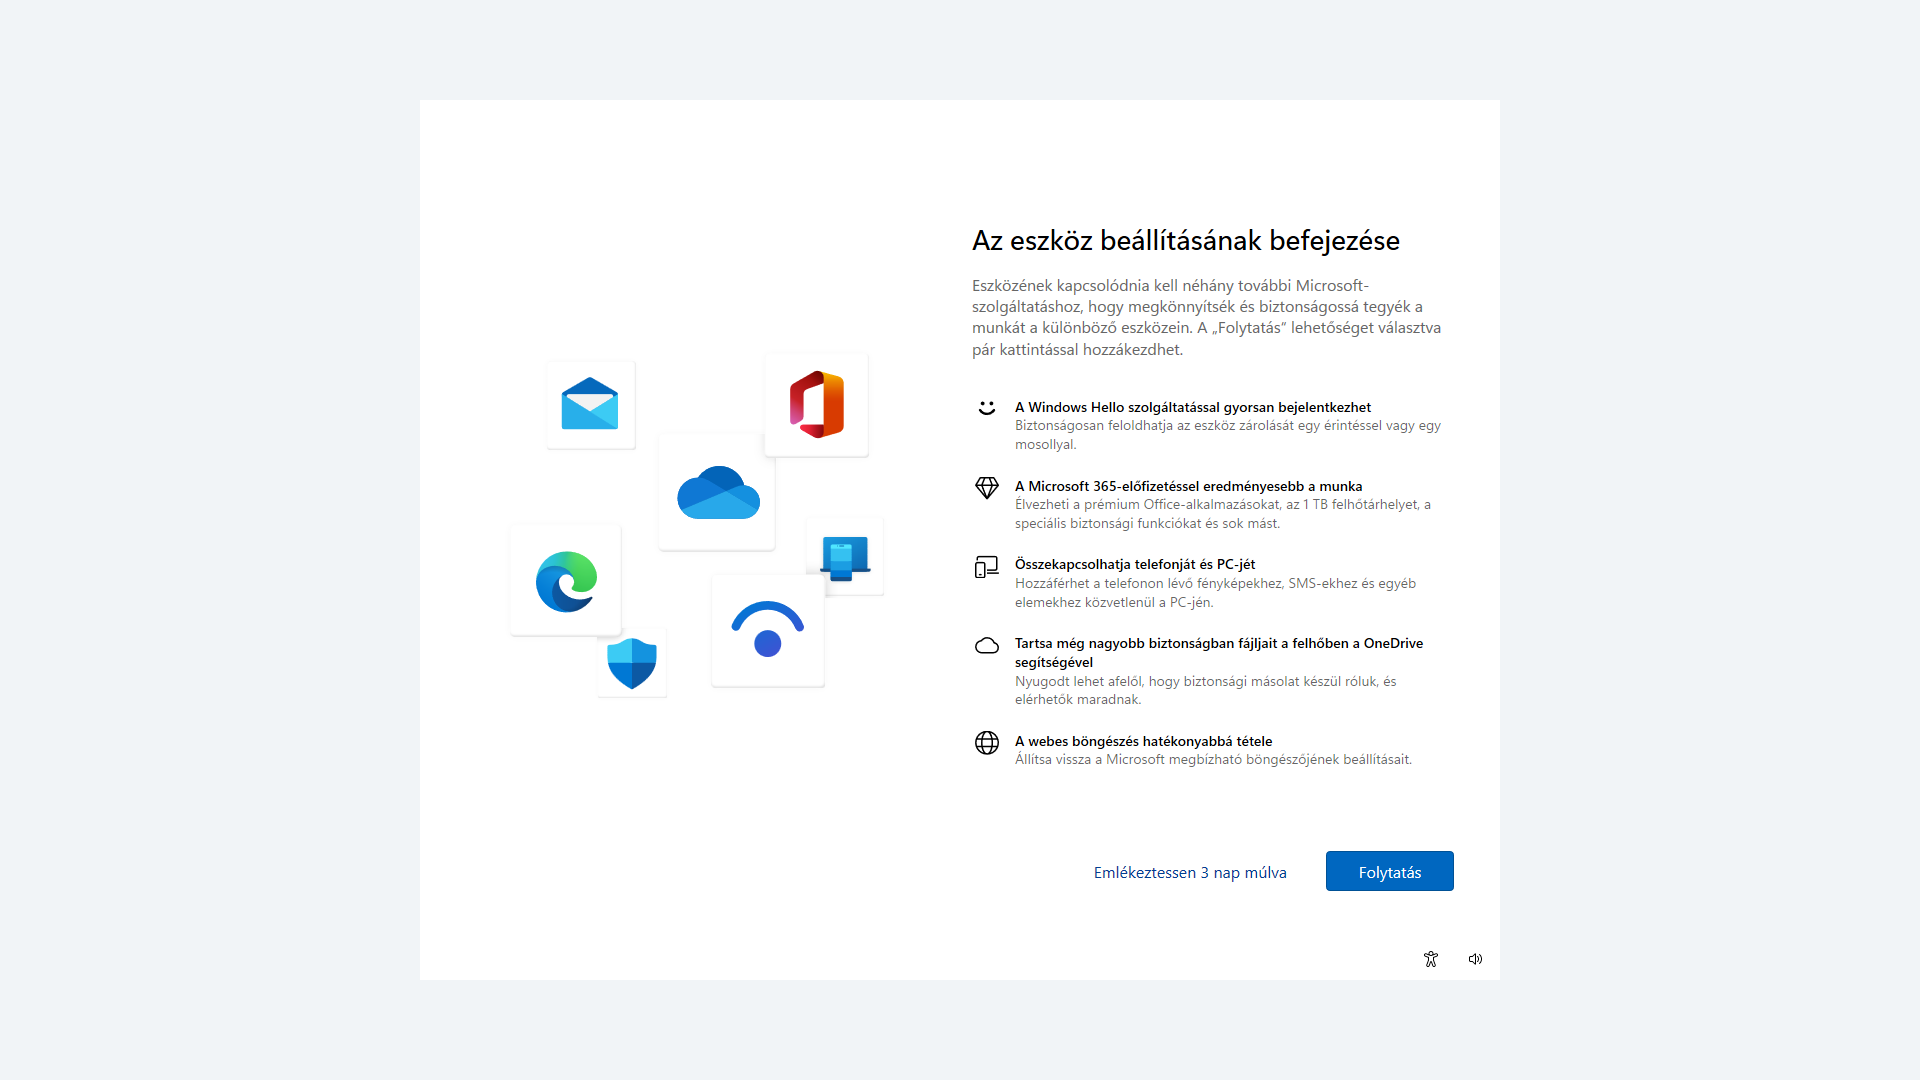Click the Windows Defender shield icon
The height and width of the screenshot is (1080, 1920).
(x=632, y=662)
